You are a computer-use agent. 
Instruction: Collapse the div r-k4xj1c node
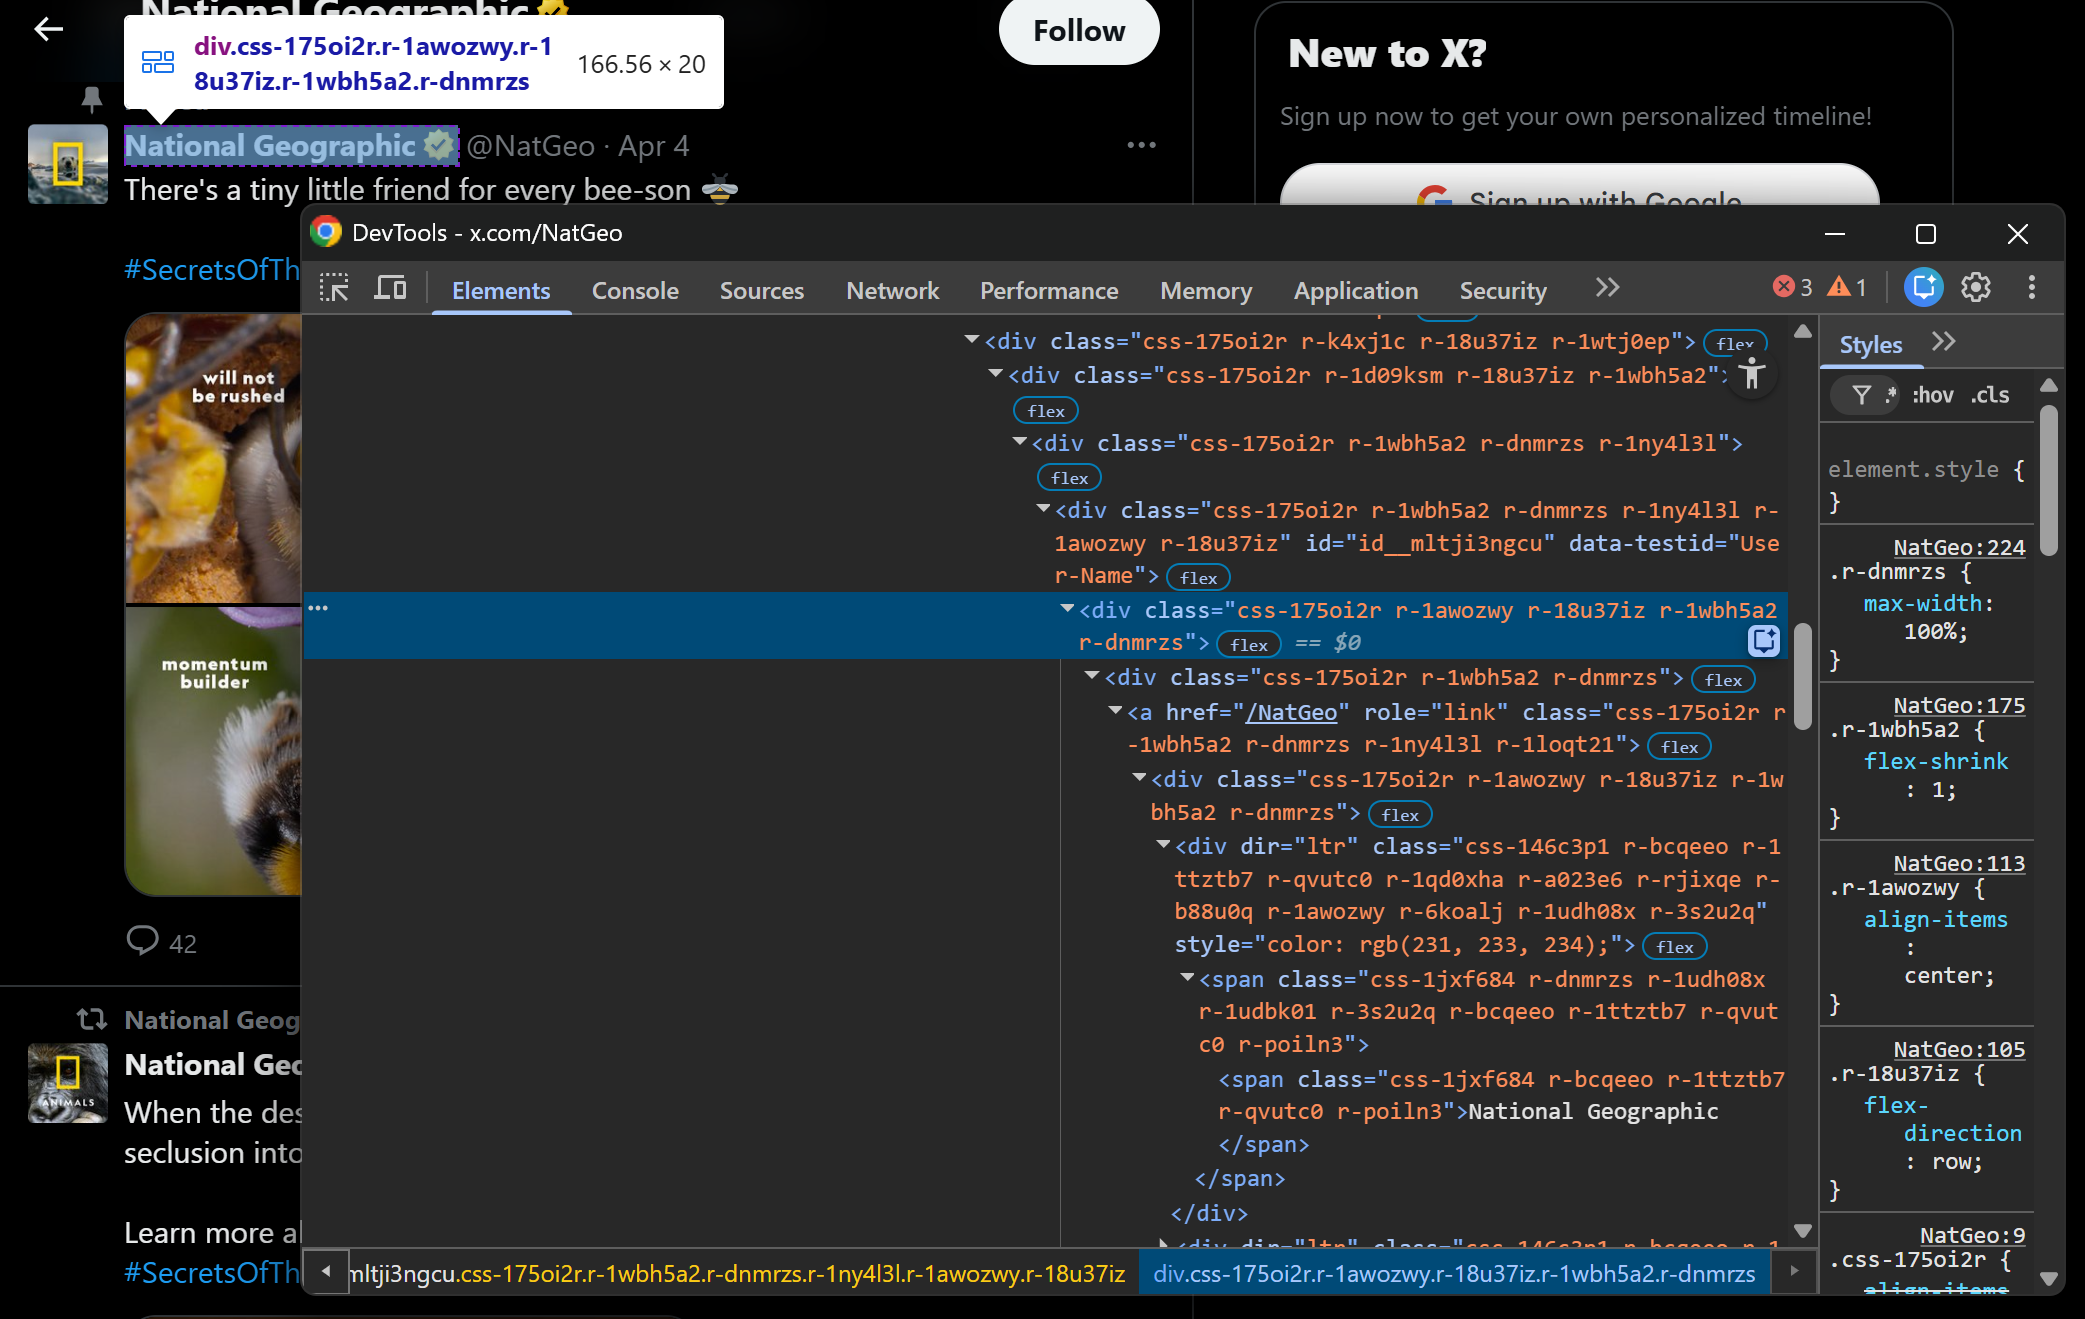tap(971, 340)
